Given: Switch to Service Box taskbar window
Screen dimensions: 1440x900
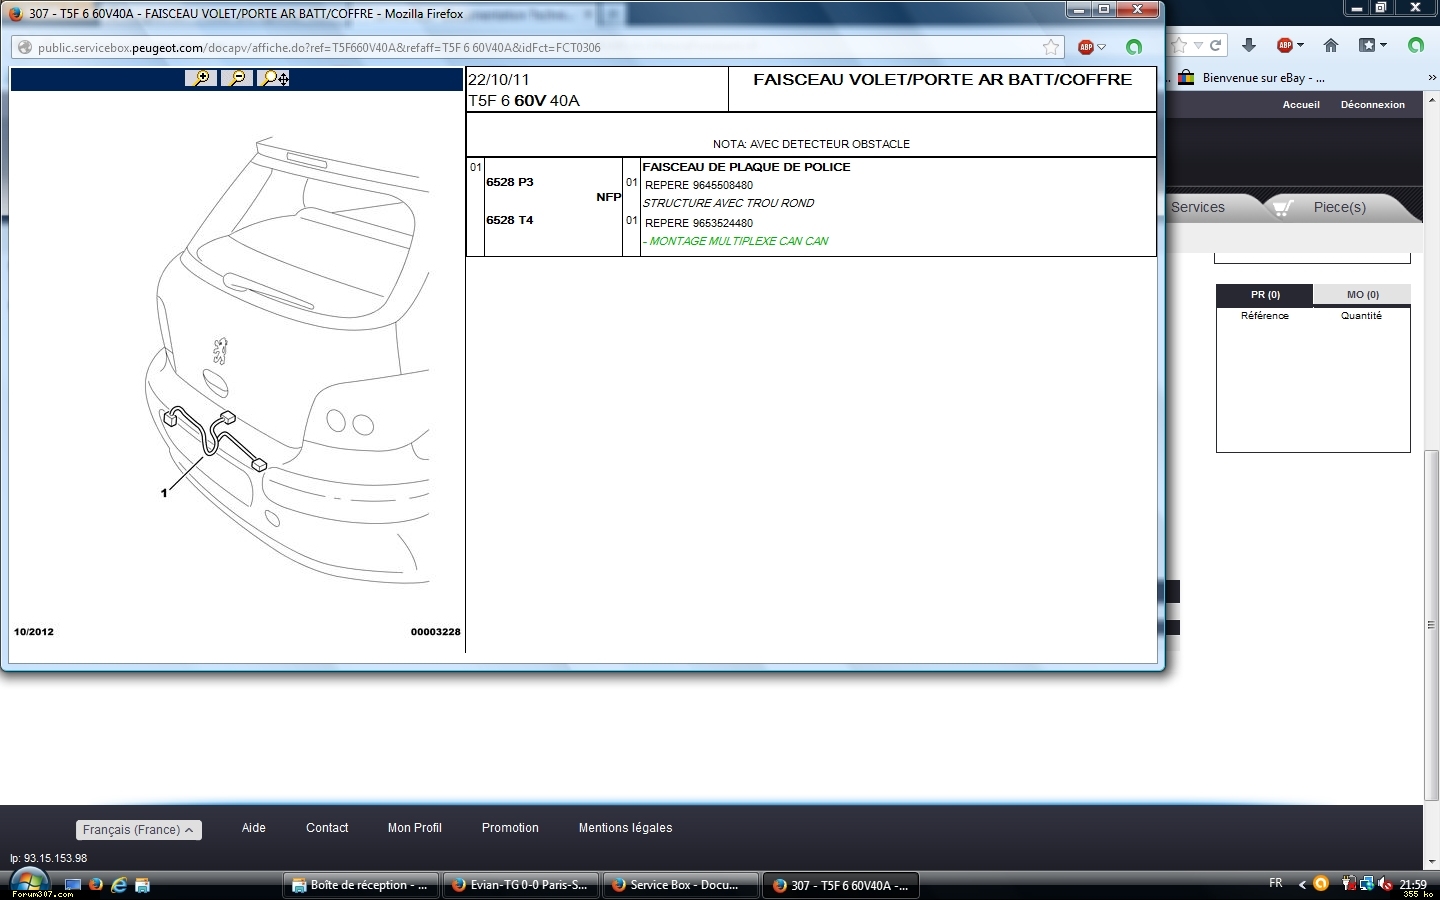Looking at the screenshot, I should [x=677, y=885].
